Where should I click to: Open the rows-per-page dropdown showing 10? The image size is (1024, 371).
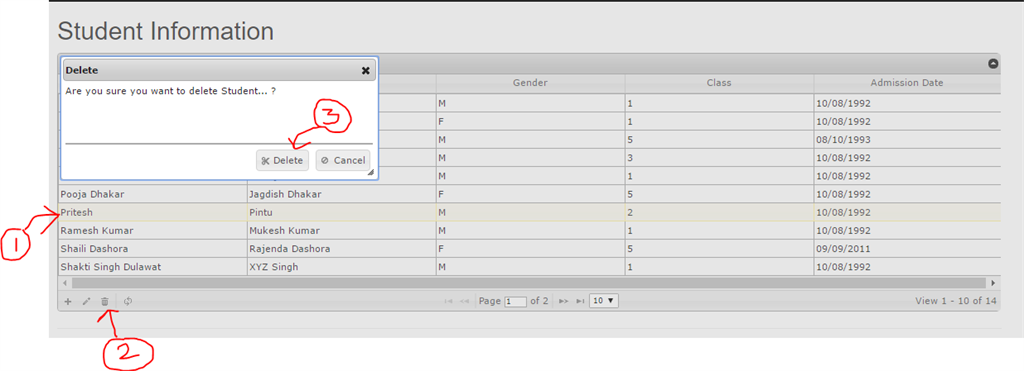[603, 301]
